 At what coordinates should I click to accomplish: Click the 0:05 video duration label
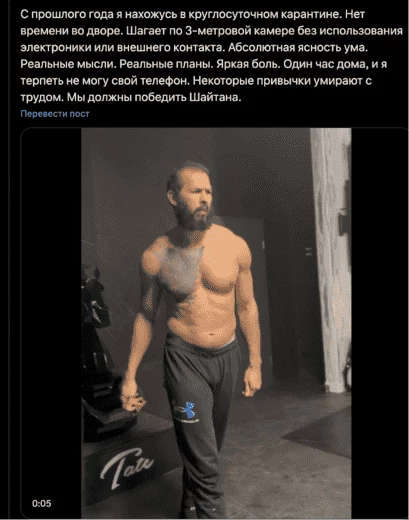pyautogui.click(x=42, y=503)
